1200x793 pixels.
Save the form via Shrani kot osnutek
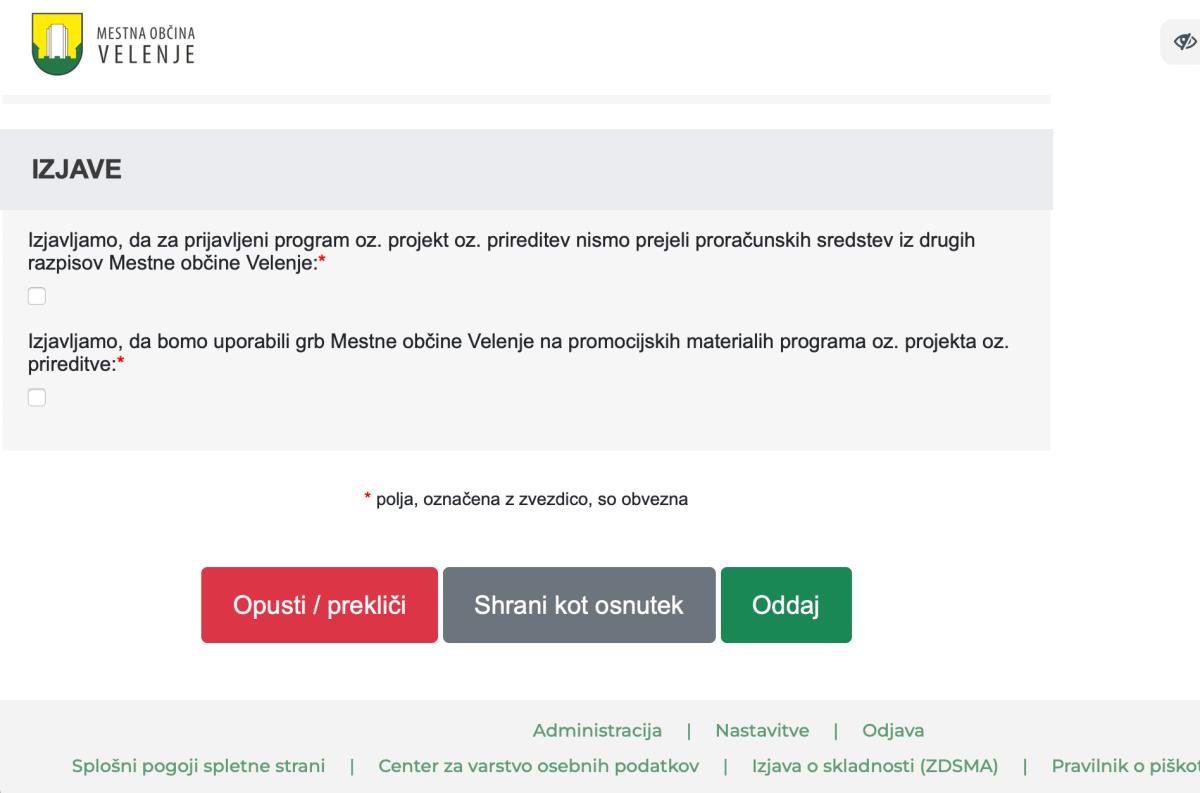[579, 605]
